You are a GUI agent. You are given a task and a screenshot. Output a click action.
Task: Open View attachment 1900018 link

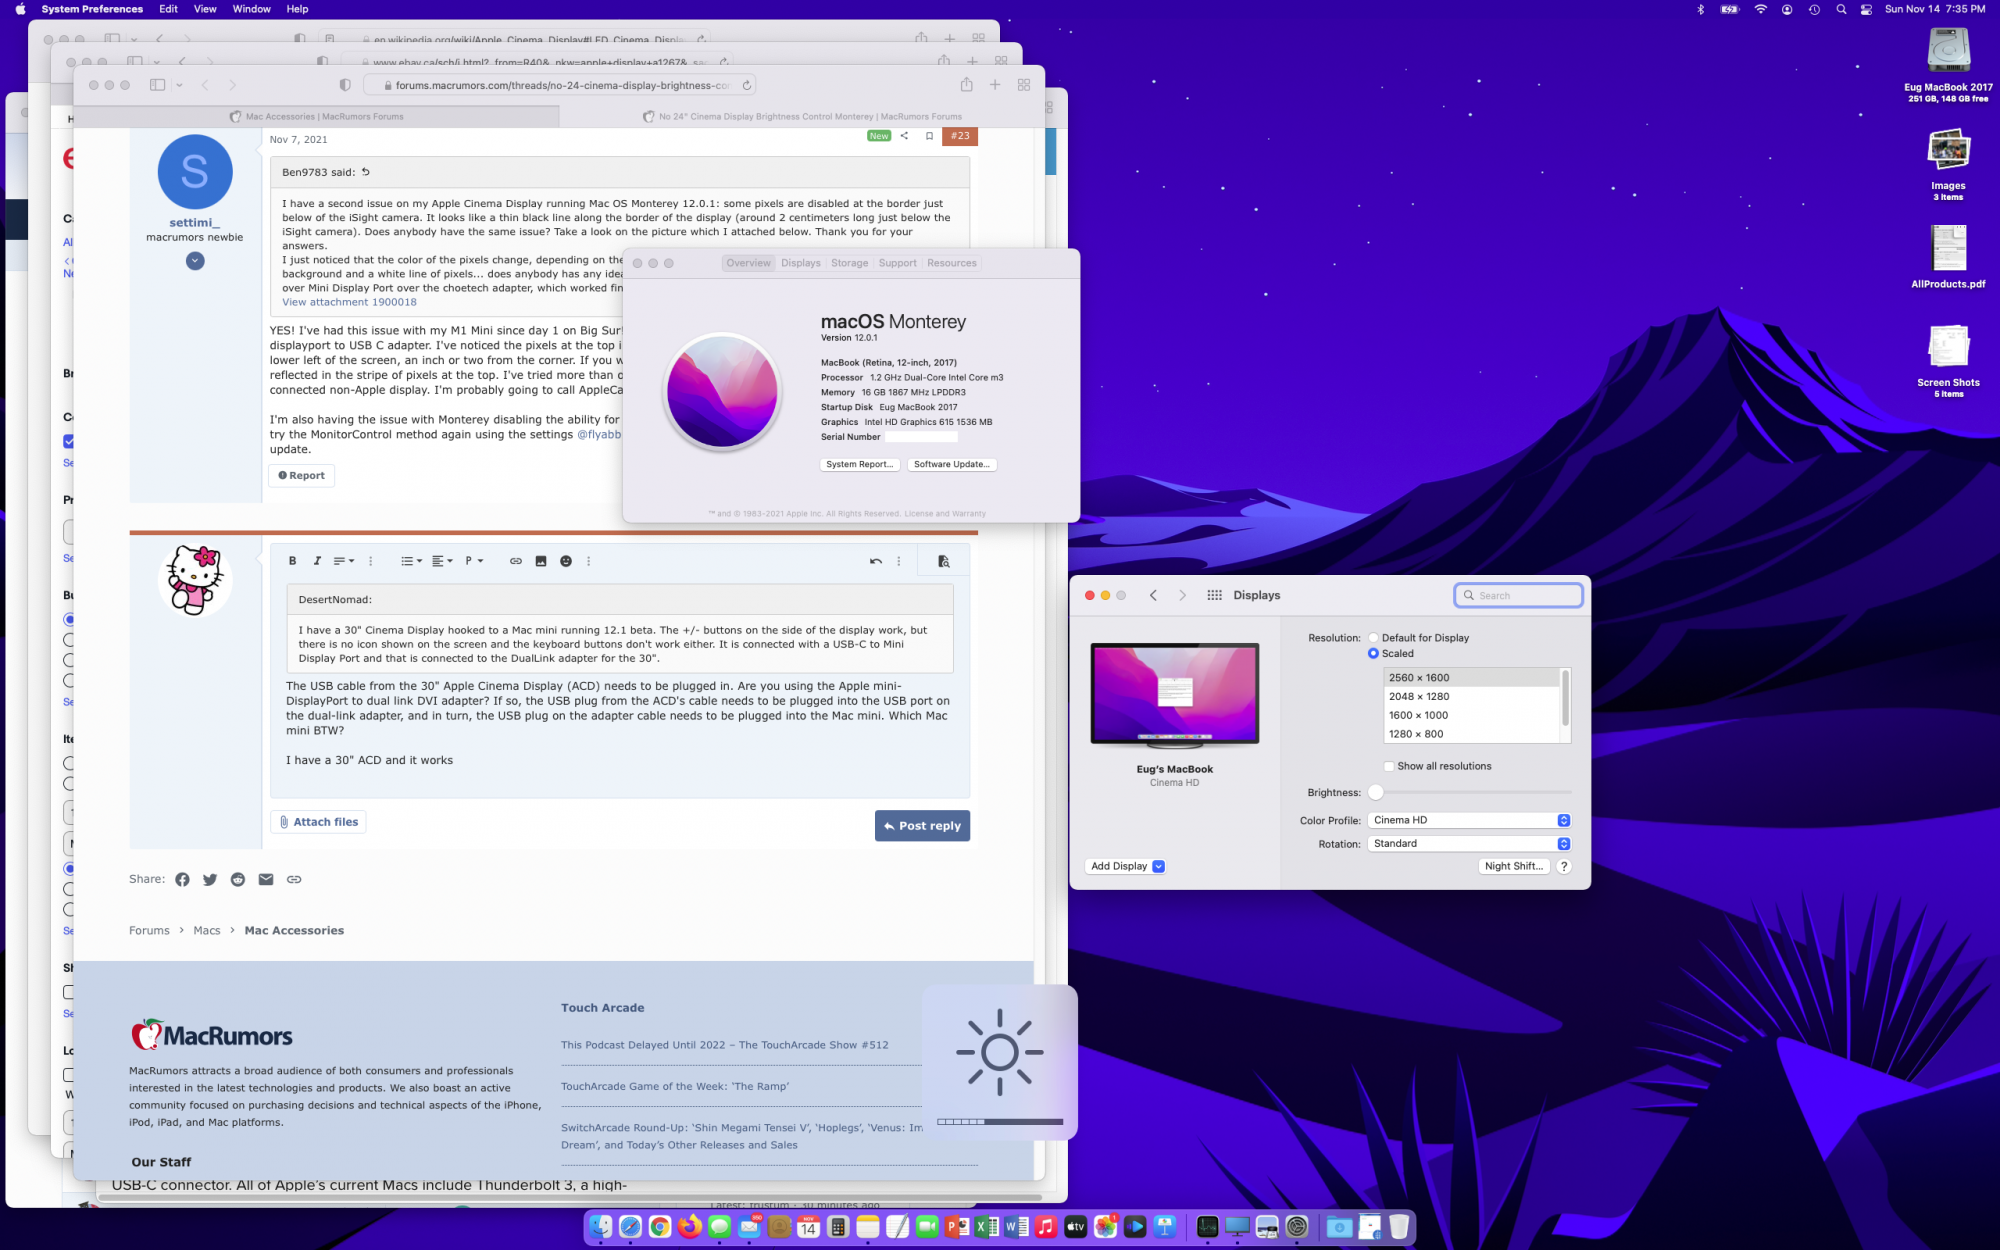[x=349, y=302]
